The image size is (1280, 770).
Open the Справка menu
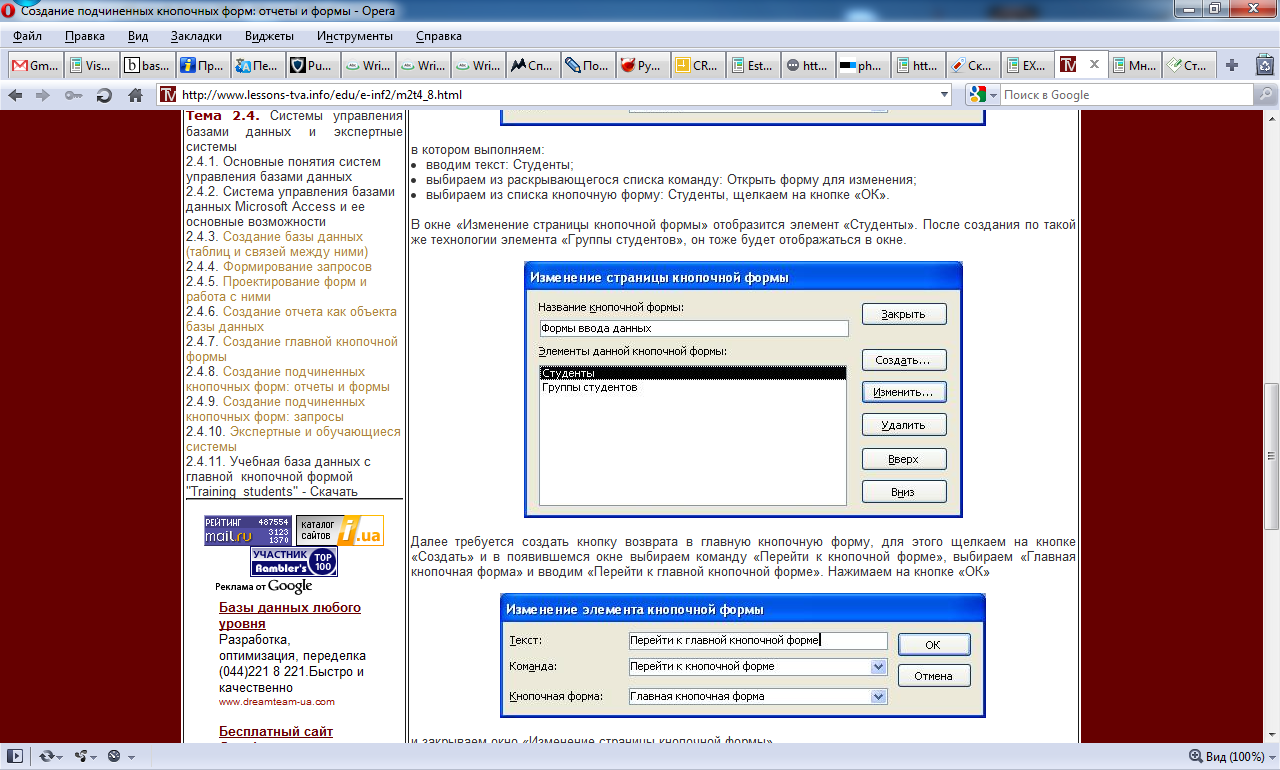438,36
